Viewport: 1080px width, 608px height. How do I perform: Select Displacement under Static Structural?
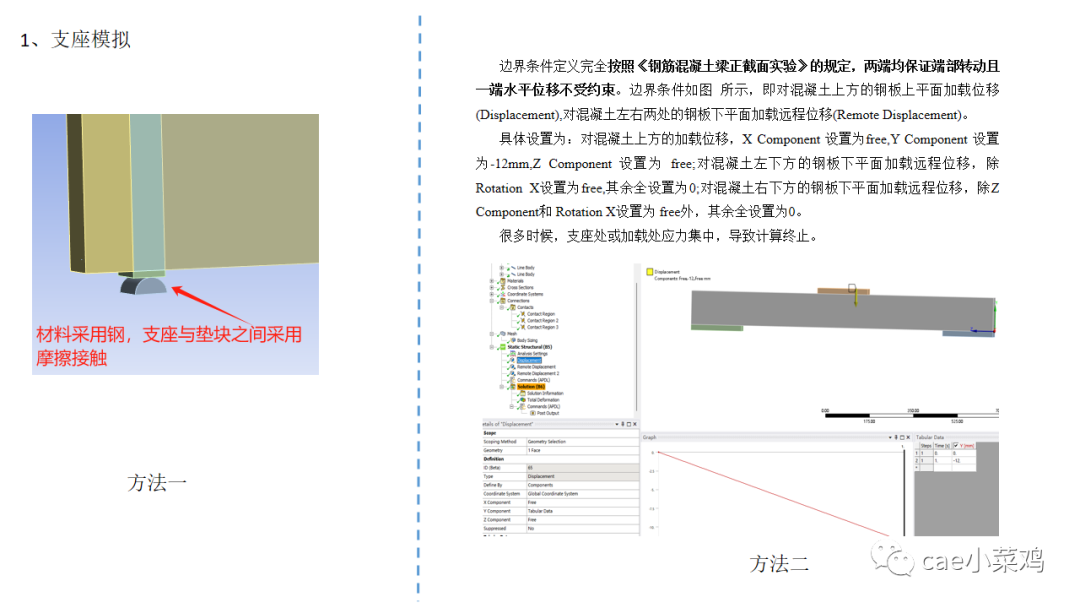point(528,361)
